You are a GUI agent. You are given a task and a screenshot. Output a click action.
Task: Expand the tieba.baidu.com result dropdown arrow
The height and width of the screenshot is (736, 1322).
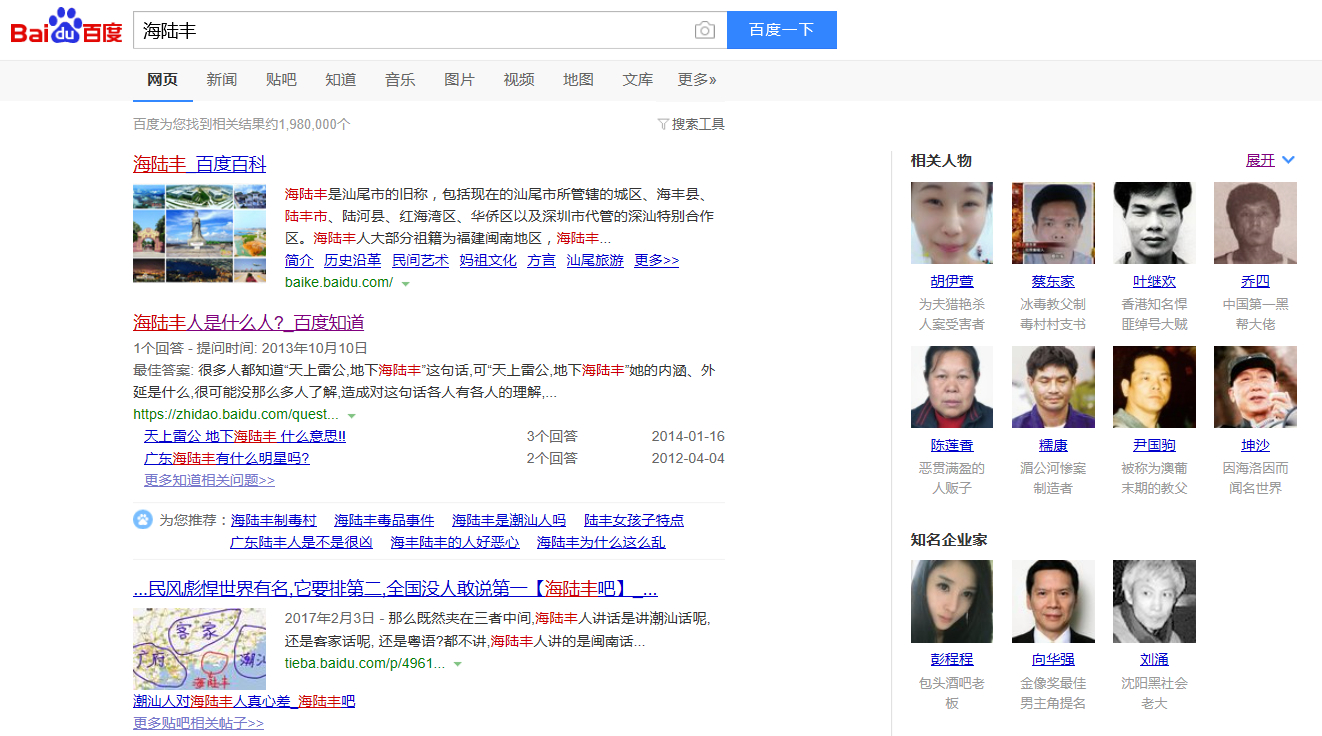click(x=457, y=664)
